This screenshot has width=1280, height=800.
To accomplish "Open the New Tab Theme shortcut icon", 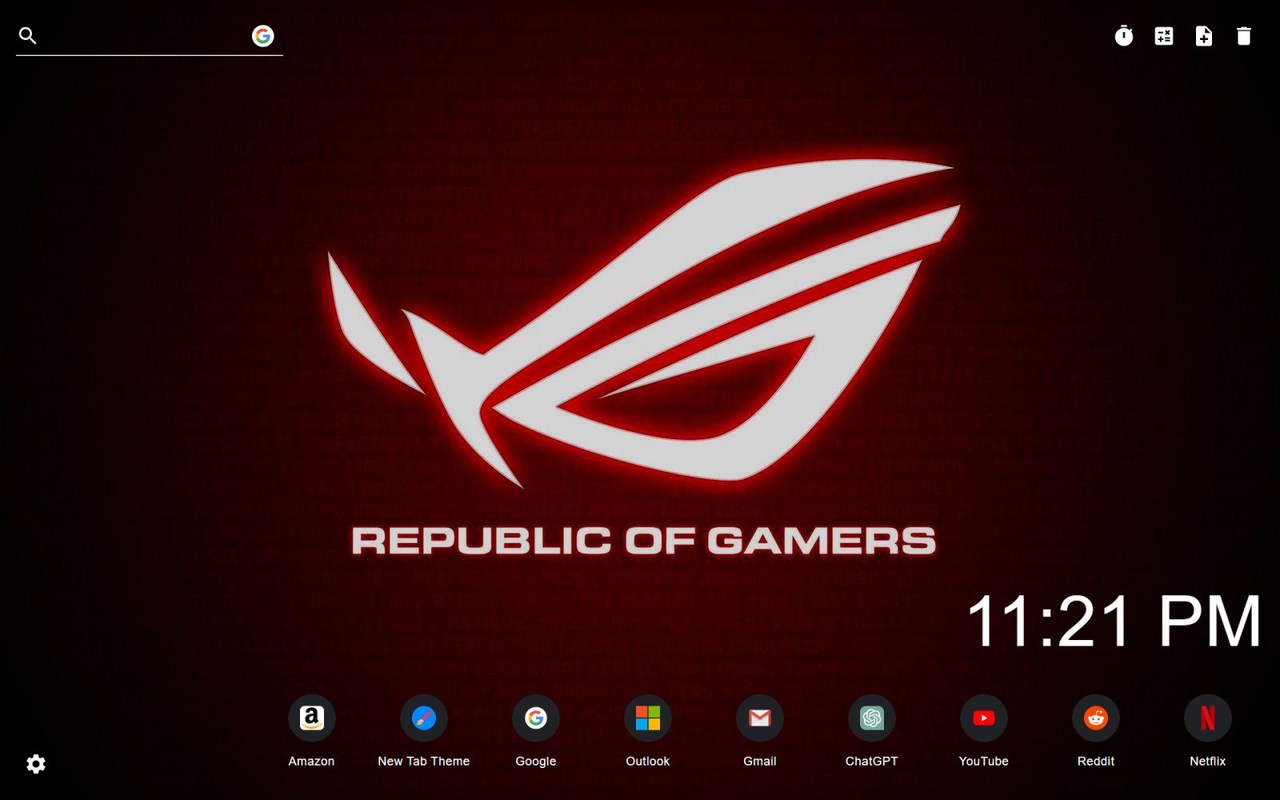I will [x=424, y=718].
